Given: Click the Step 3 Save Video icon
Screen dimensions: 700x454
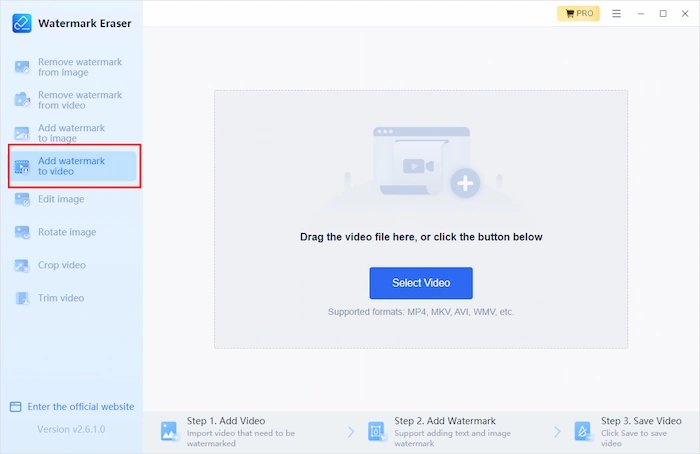Looking at the screenshot, I should (x=583, y=431).
